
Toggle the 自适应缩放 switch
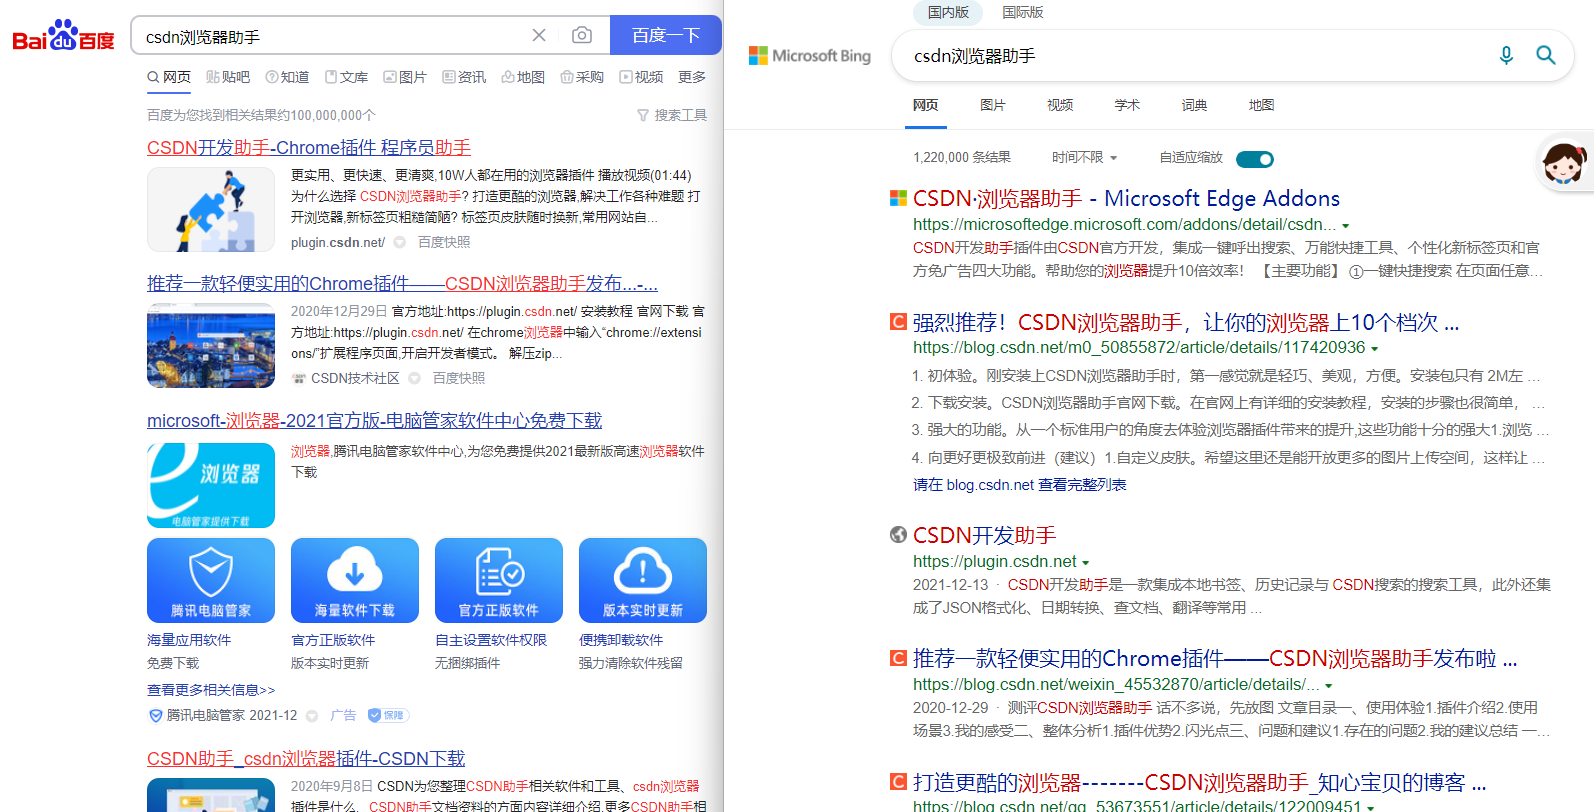pyautogui.click(x=1255, y=159)
